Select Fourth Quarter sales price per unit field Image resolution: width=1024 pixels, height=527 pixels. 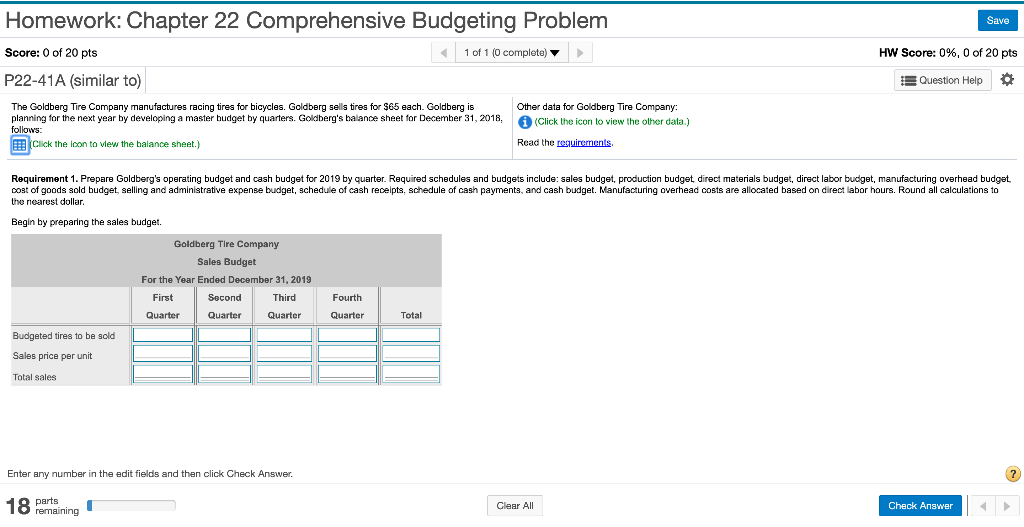[x=347, y=353]
